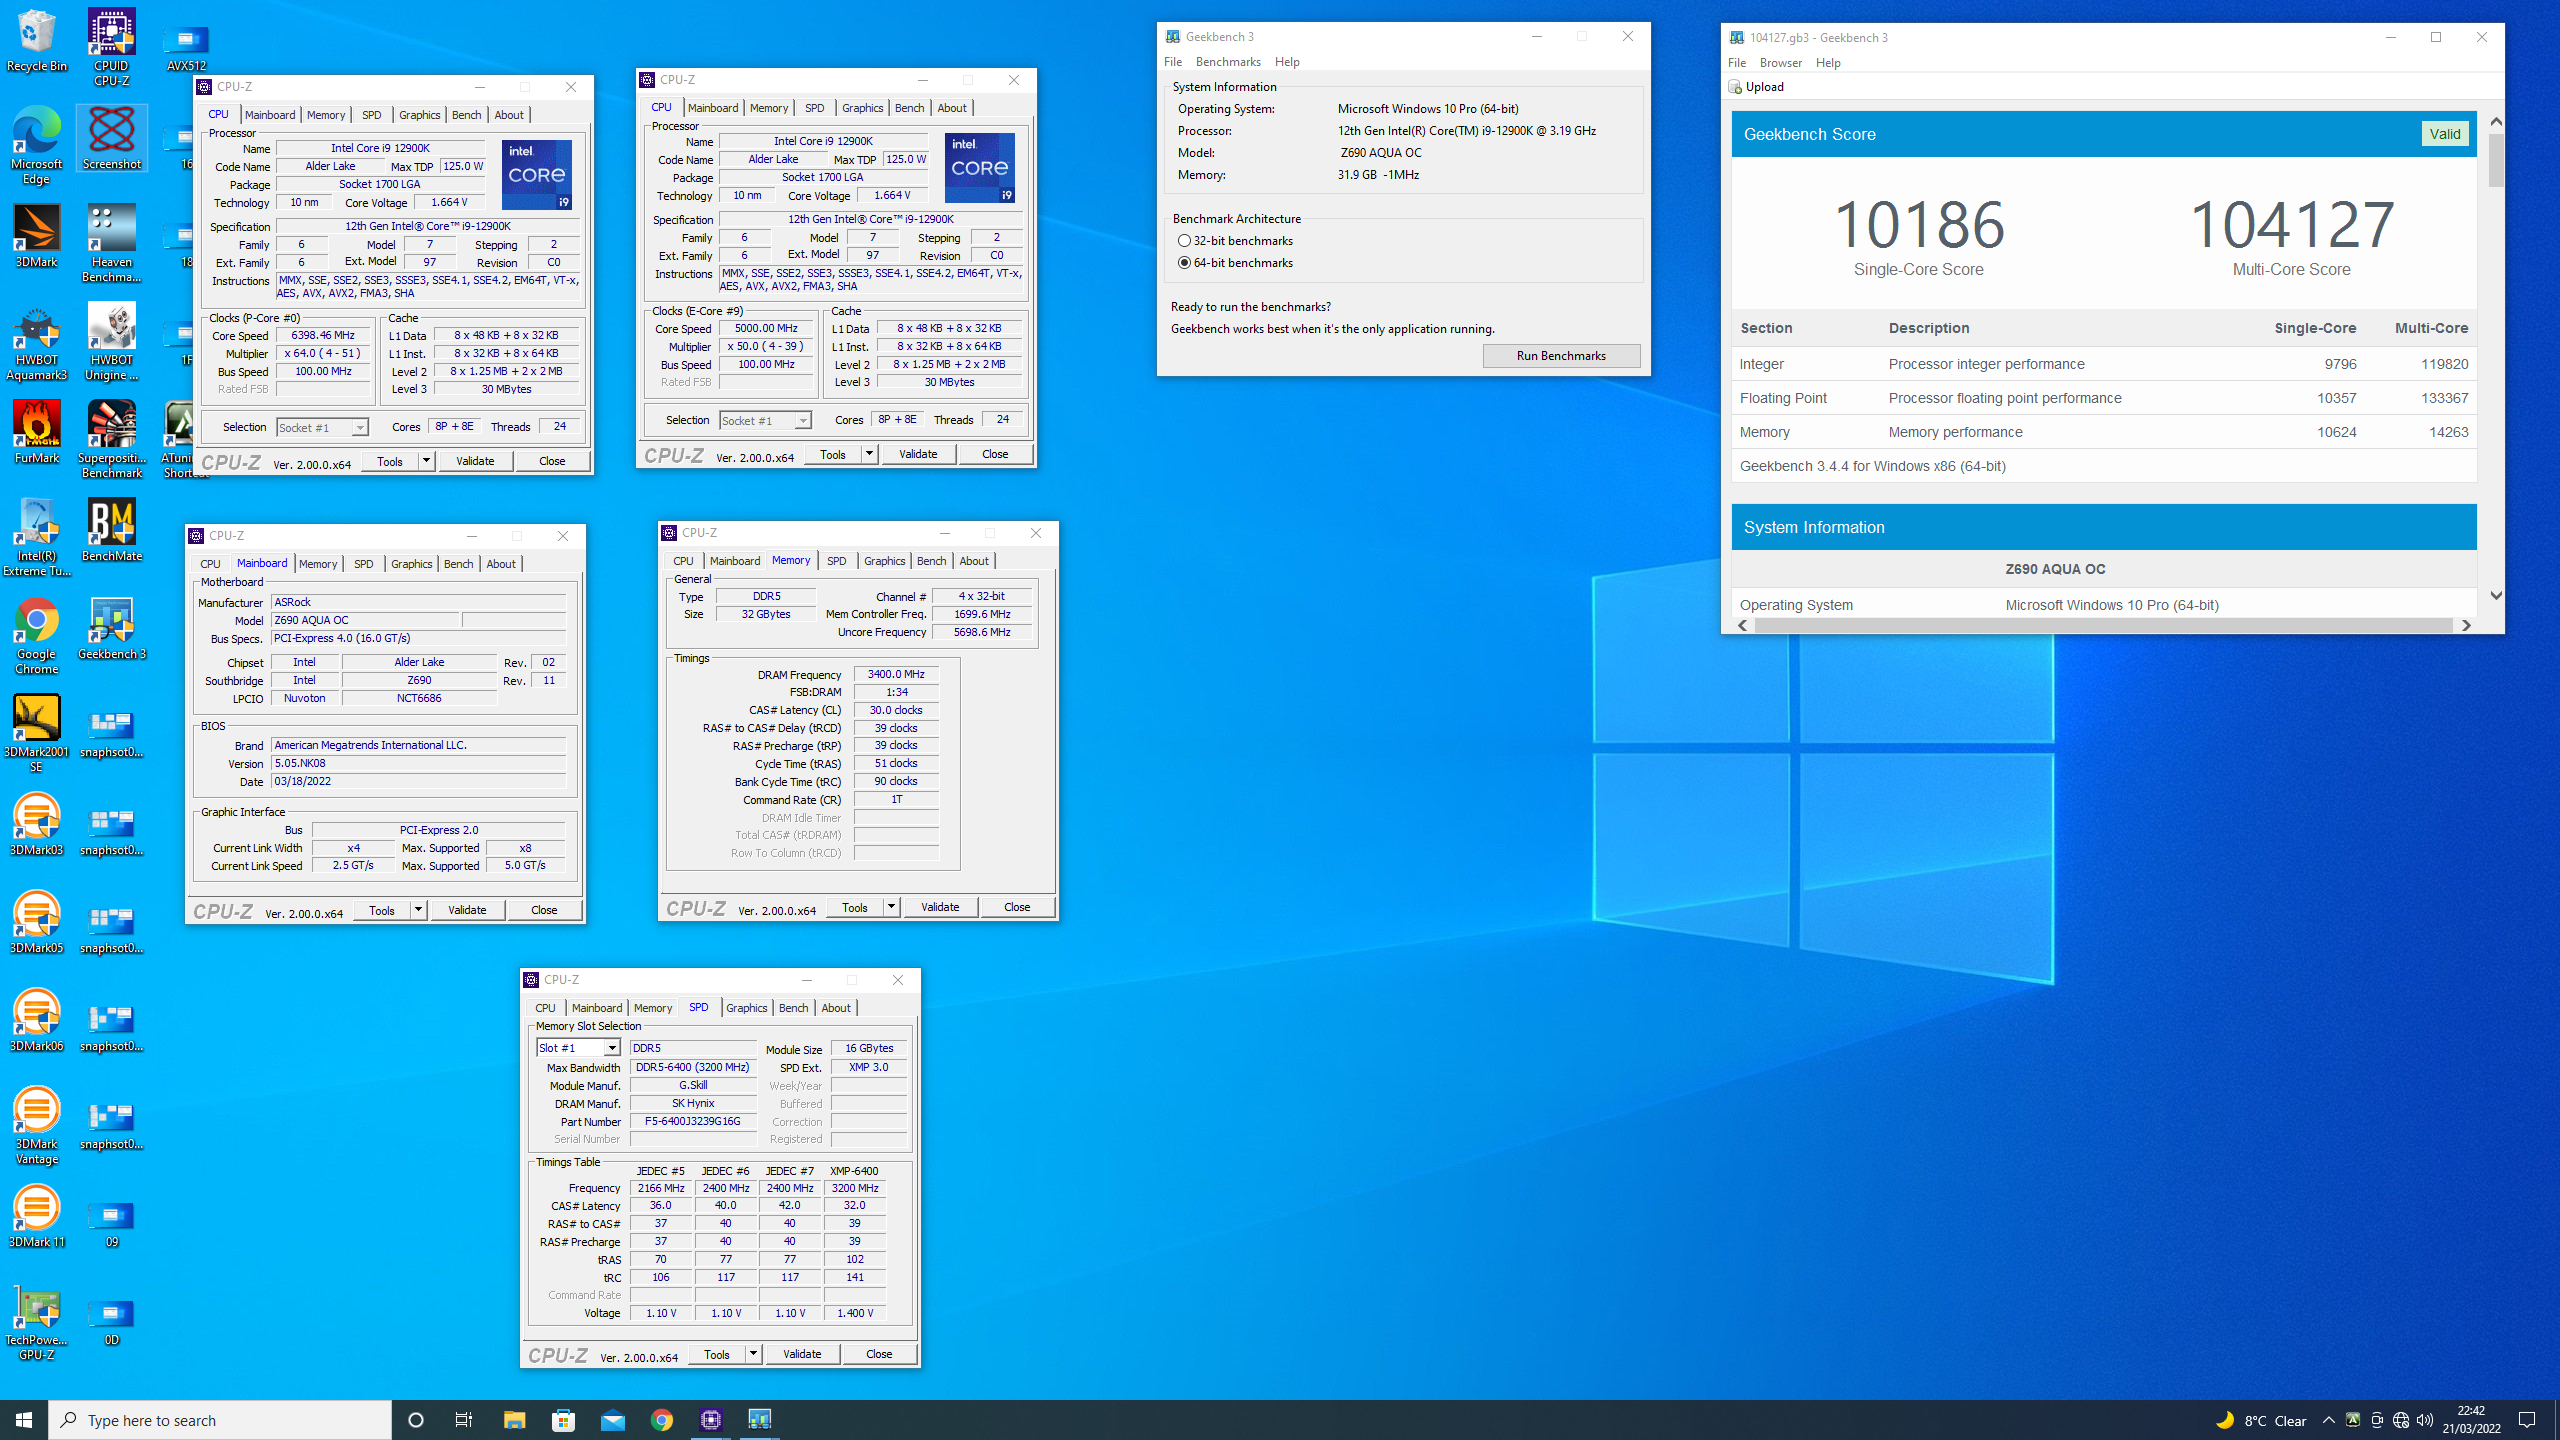Open the notification center icon
Viewport: 2560px width, 1440px height.
(2527, 1420)
